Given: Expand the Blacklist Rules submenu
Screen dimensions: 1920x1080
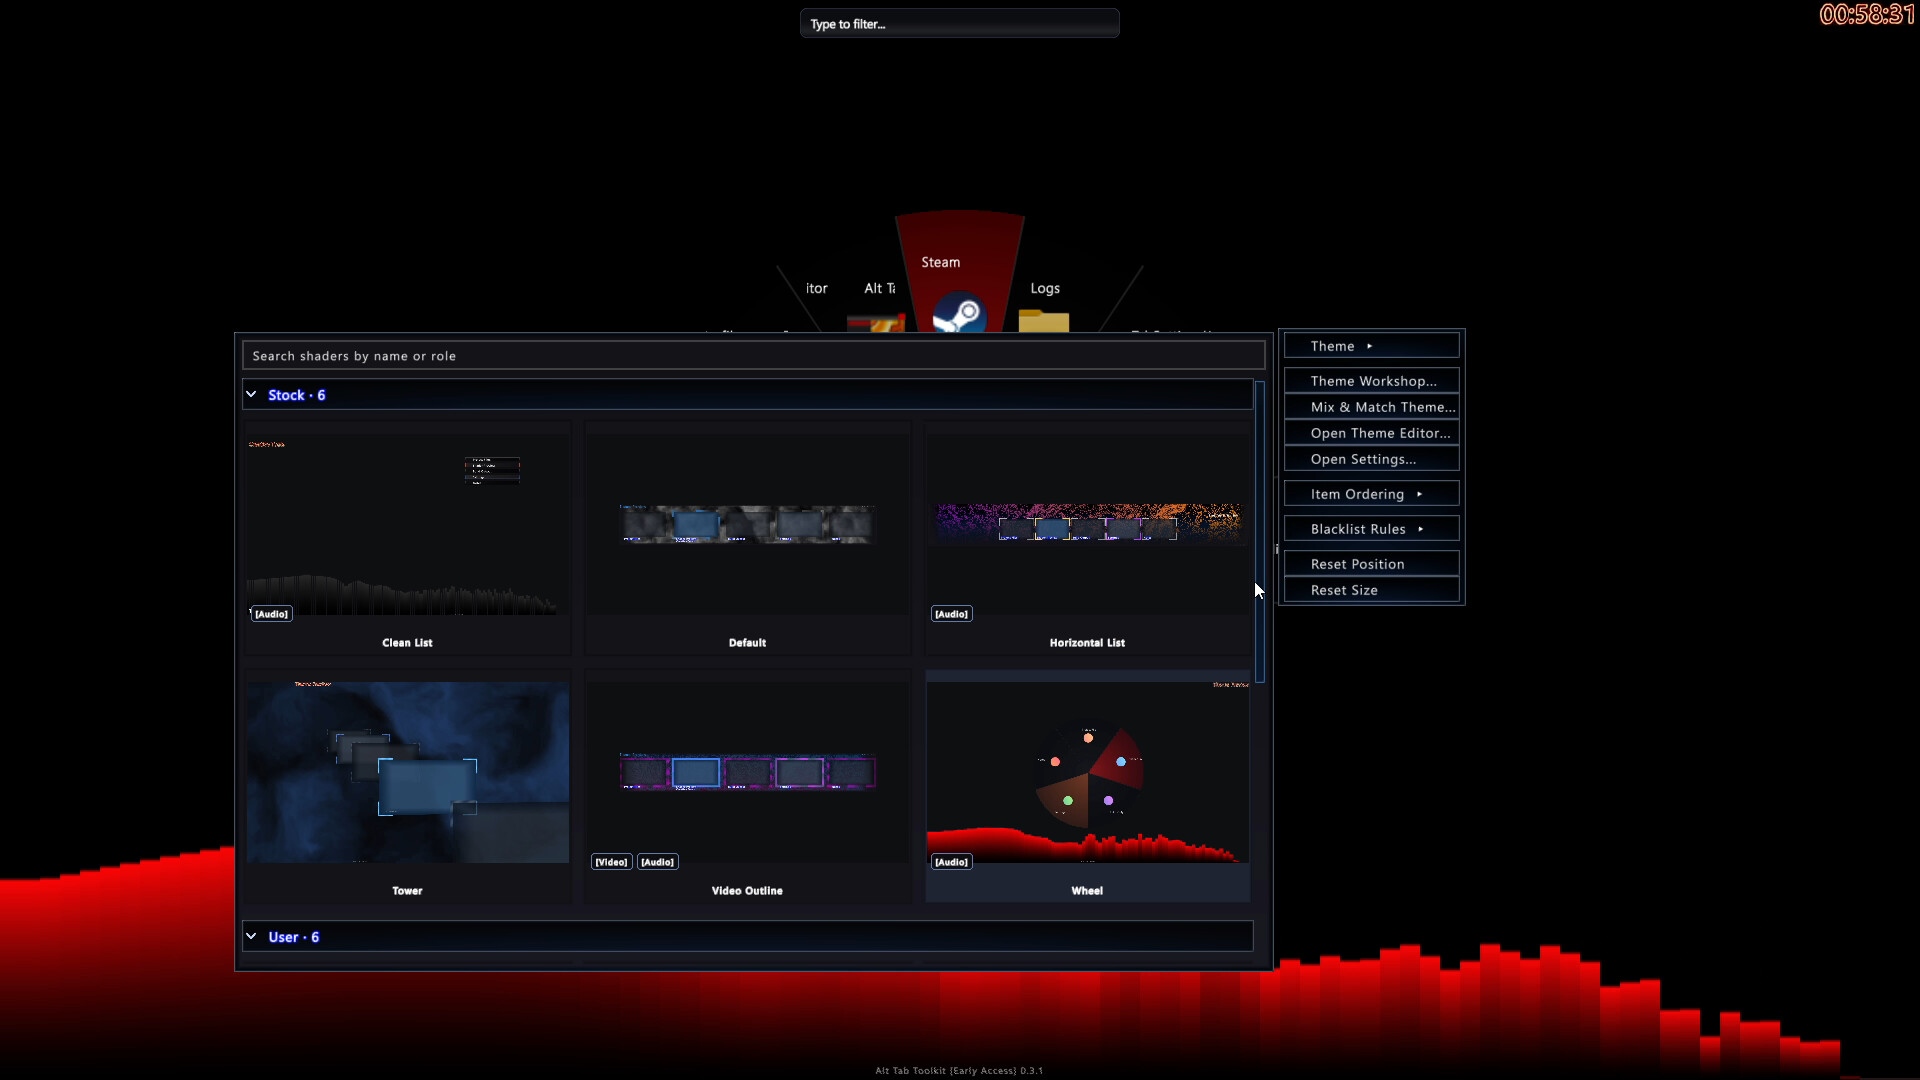Looking at the screenshot, I should click(x=1371, y=529).
